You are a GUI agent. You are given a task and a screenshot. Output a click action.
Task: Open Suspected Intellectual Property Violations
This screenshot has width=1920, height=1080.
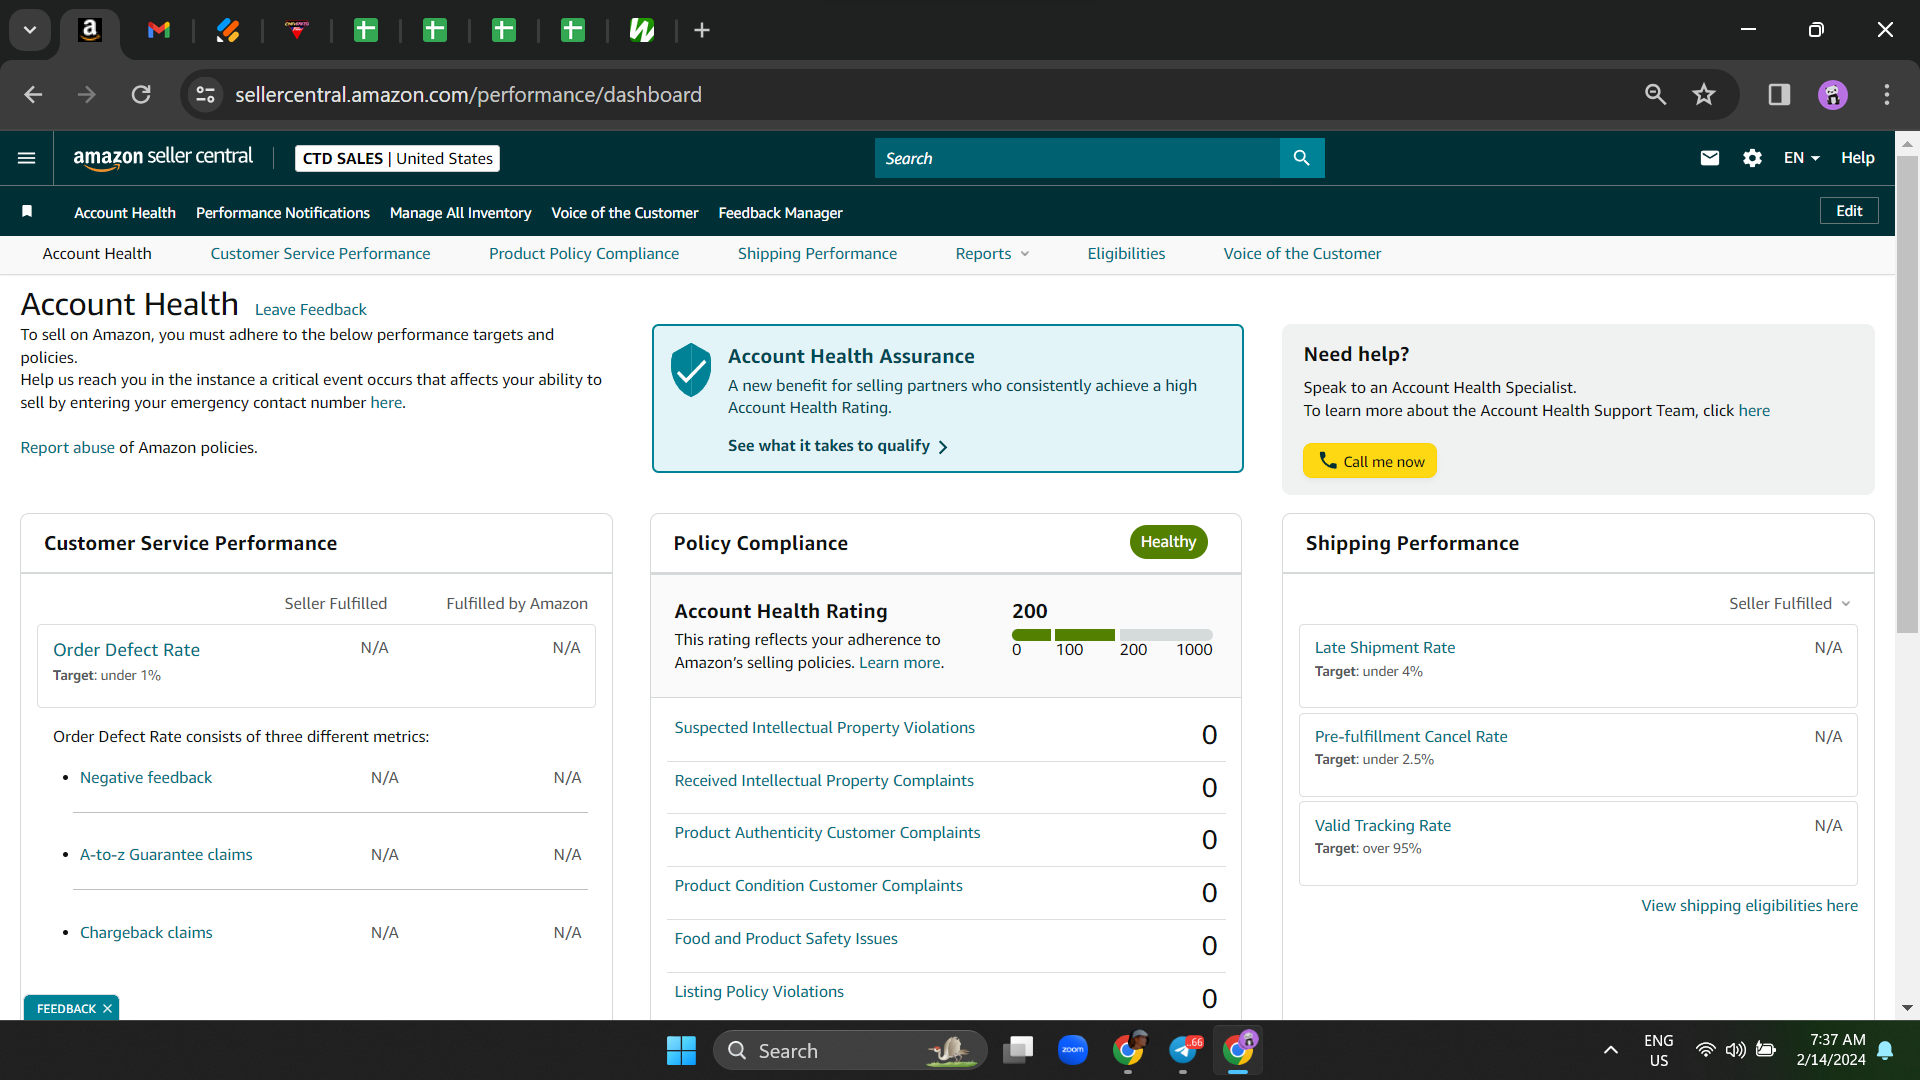pyautogui.click(x=824, y=728)
